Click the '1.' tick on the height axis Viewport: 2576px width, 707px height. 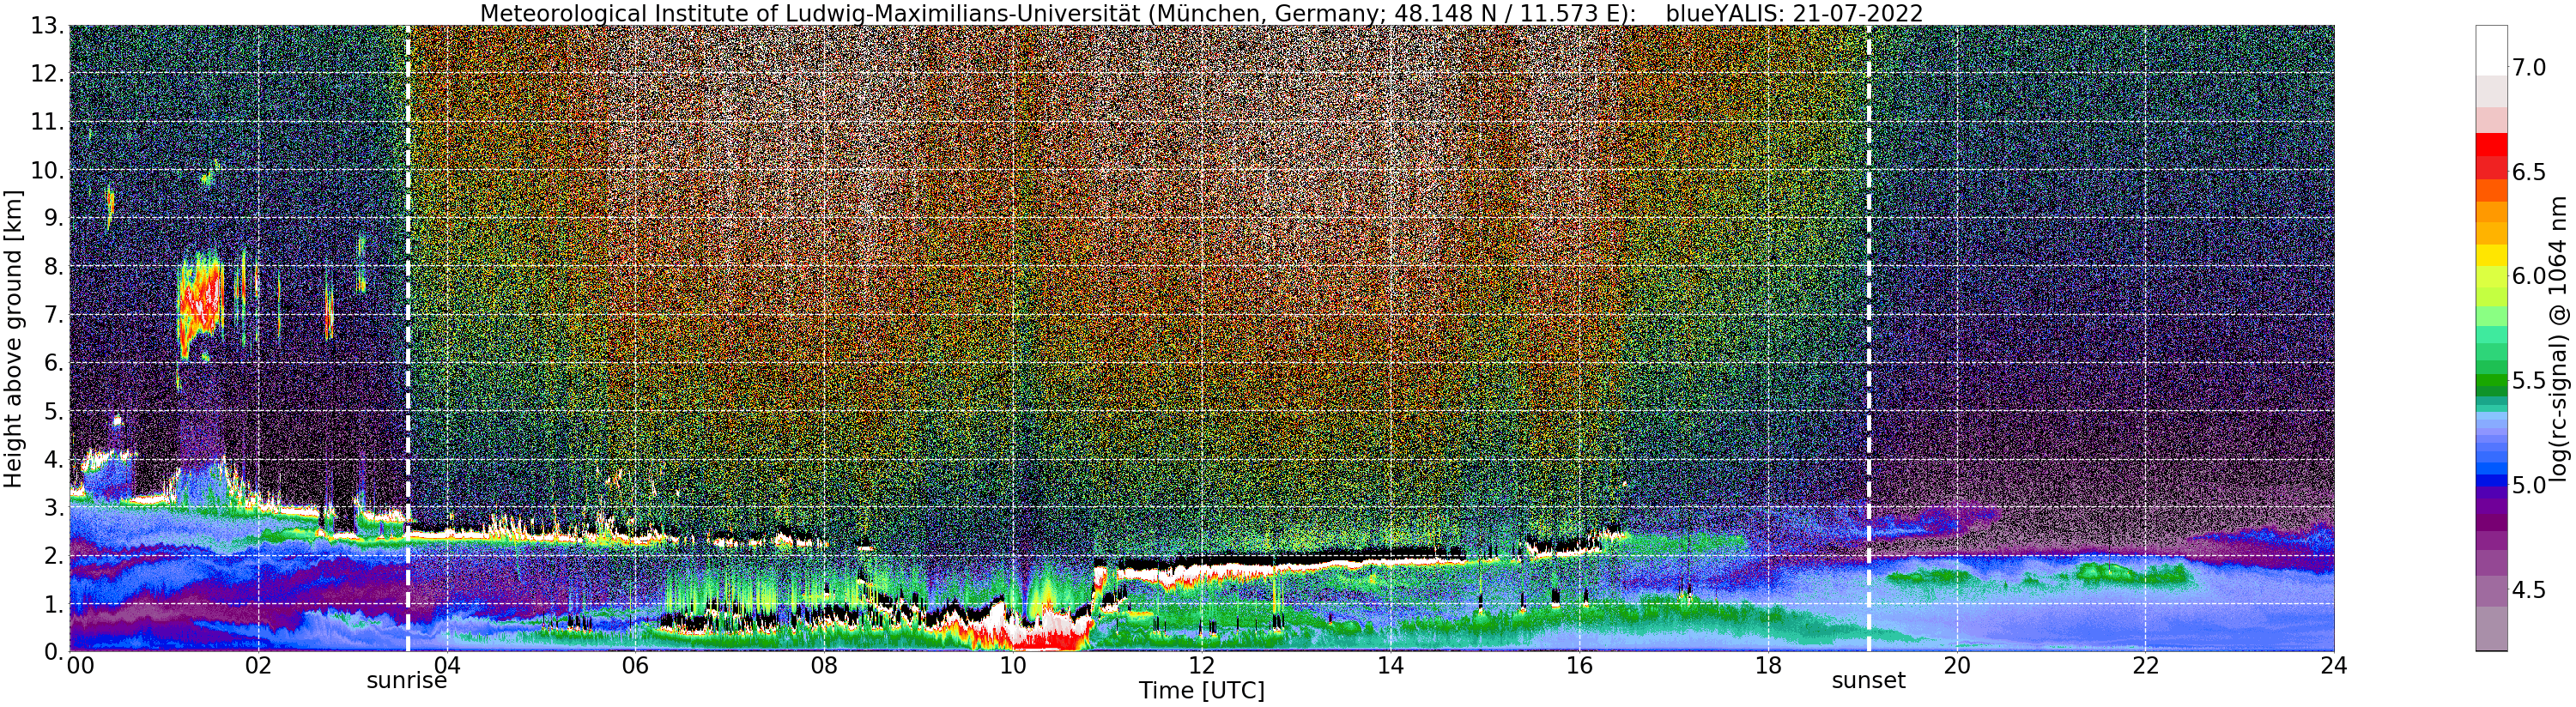[x=54, y=604]
